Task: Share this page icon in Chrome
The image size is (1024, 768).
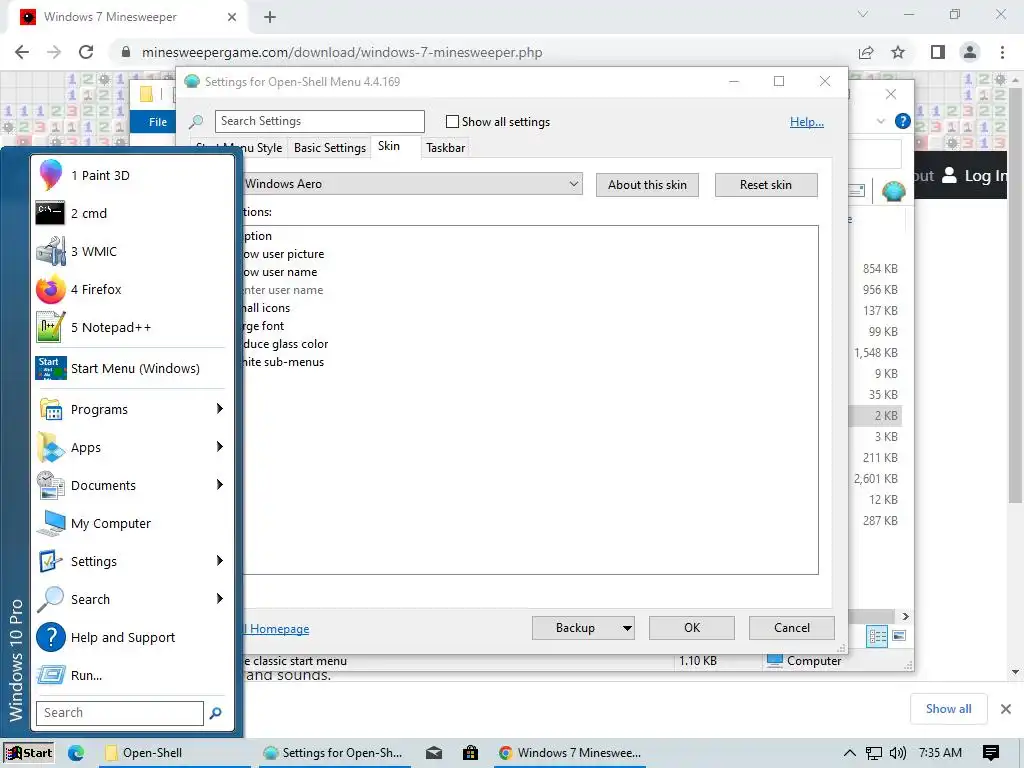Action: [867, 52]
